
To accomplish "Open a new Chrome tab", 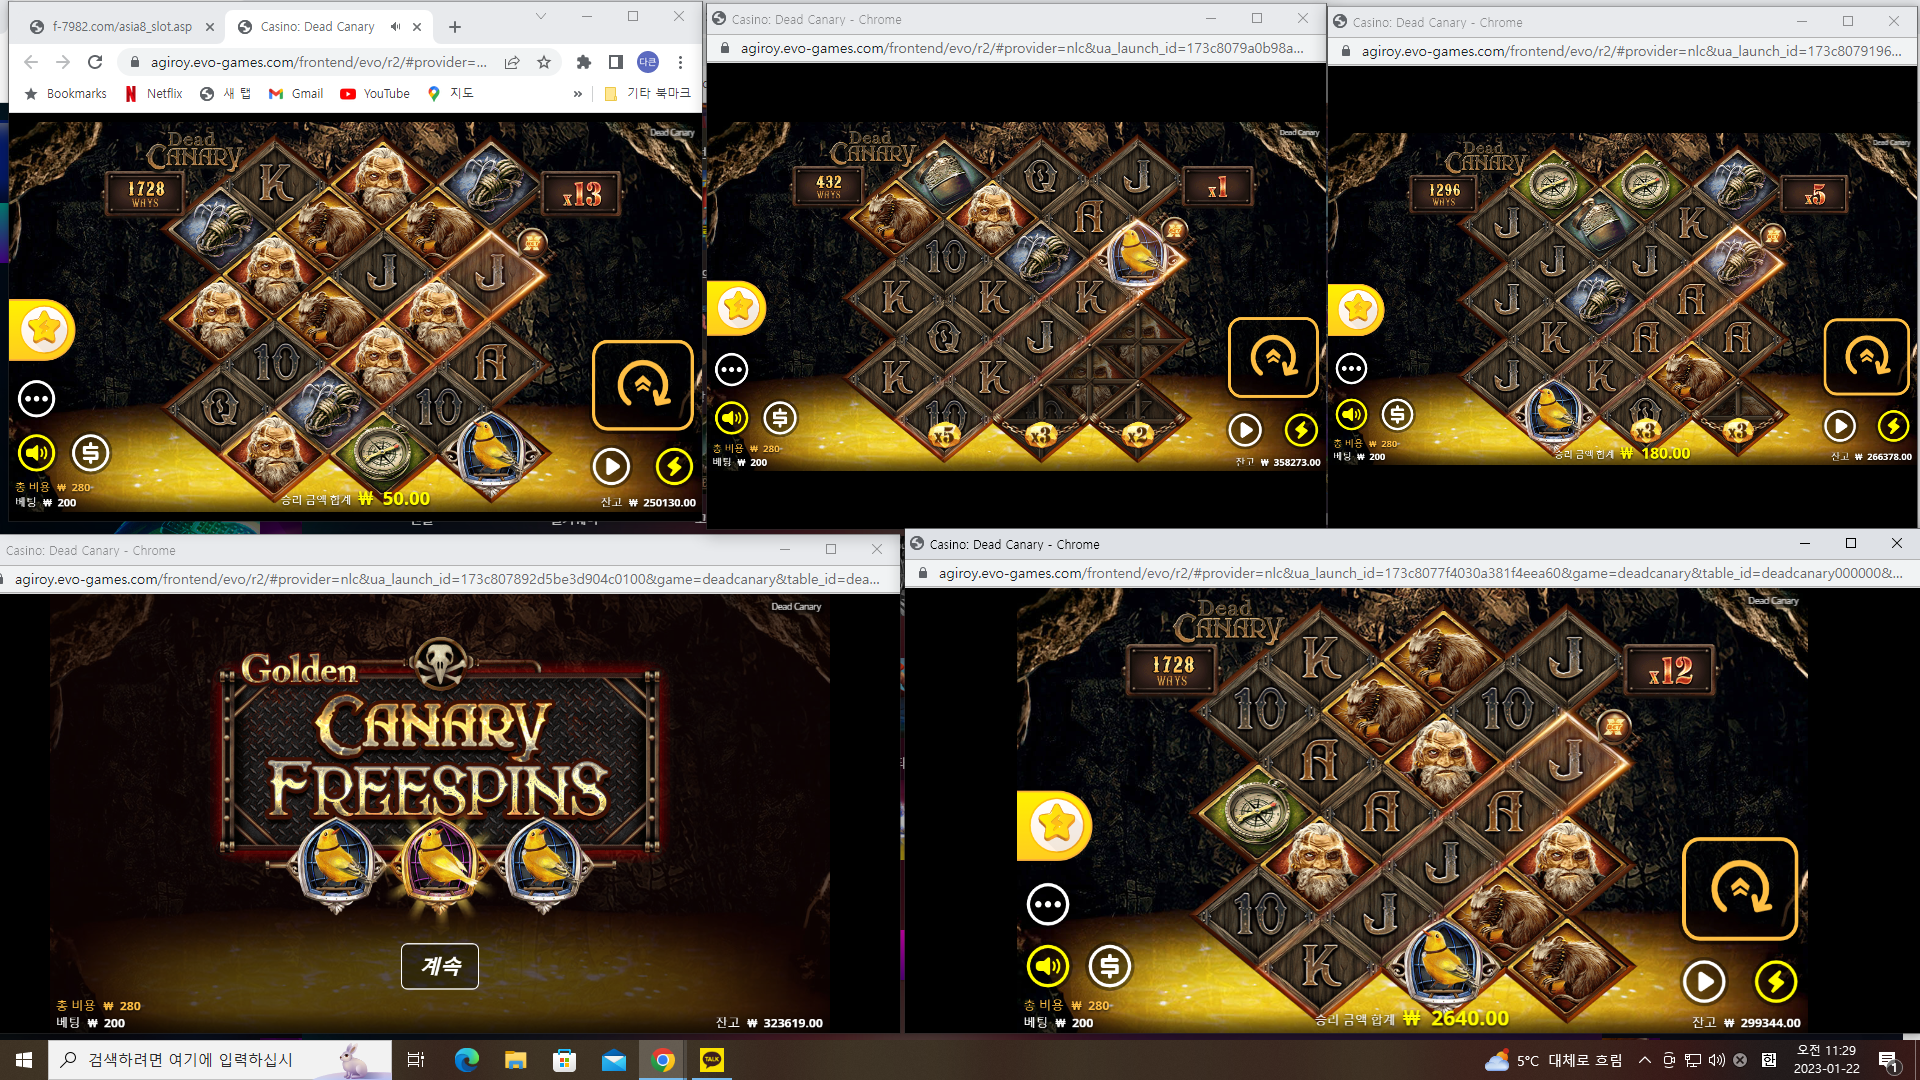I will (x=455, y=27).
